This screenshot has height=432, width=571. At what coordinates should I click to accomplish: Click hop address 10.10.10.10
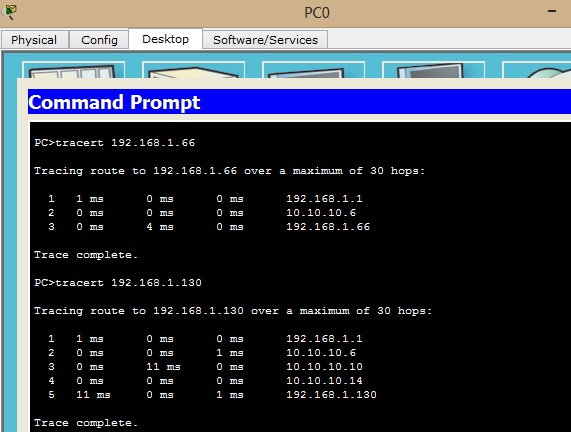(x=324, y=366)
